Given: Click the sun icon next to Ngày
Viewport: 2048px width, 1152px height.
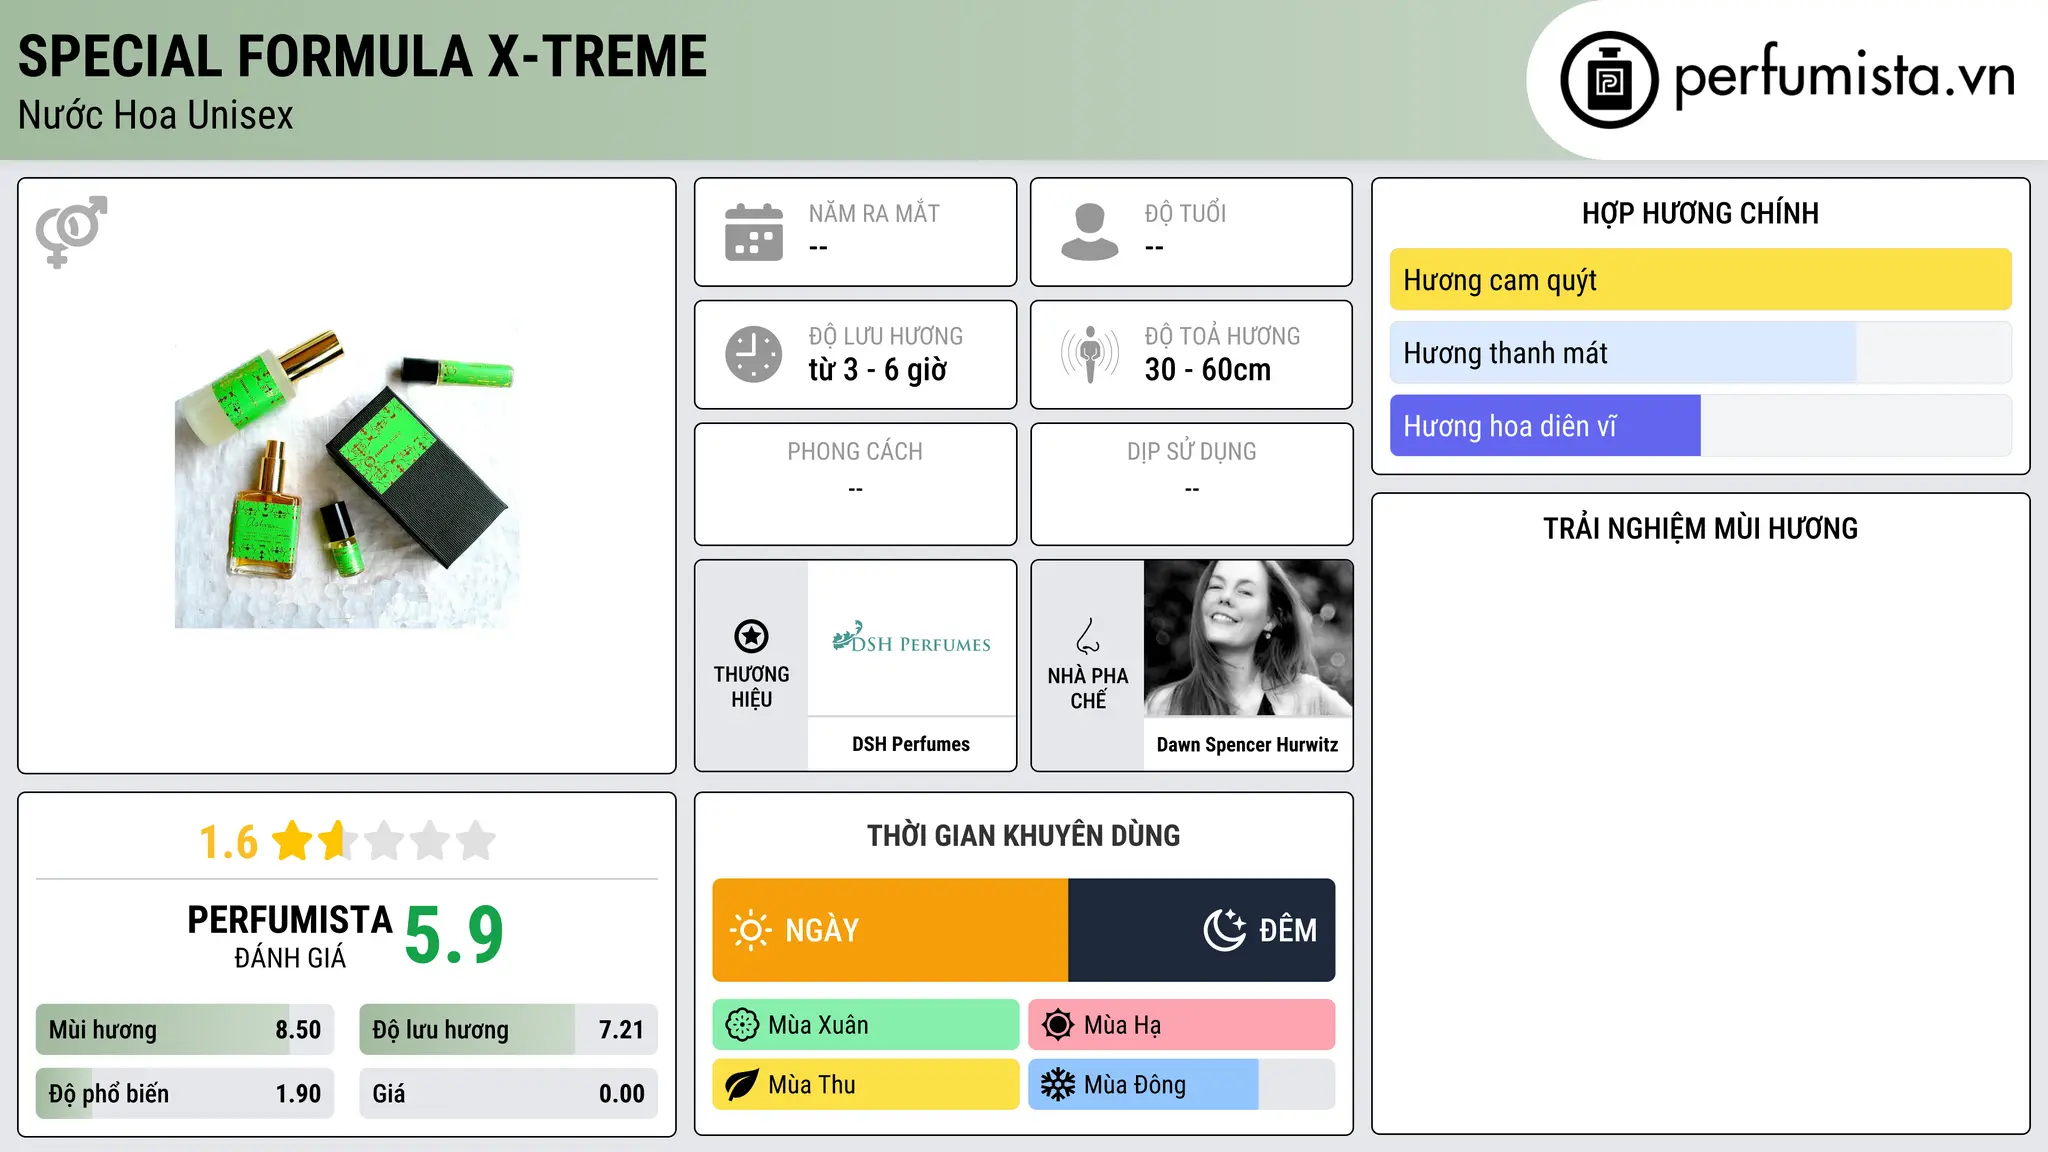Looking at the screenshot, I should pyautogui.click(x=750, y=930).
